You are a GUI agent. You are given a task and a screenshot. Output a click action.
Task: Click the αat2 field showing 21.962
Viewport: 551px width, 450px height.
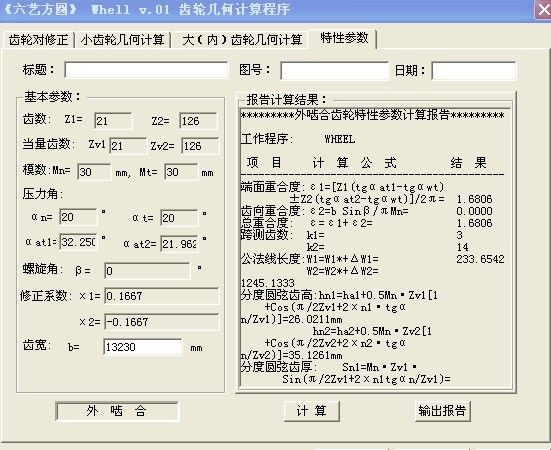tap(179, 243)
